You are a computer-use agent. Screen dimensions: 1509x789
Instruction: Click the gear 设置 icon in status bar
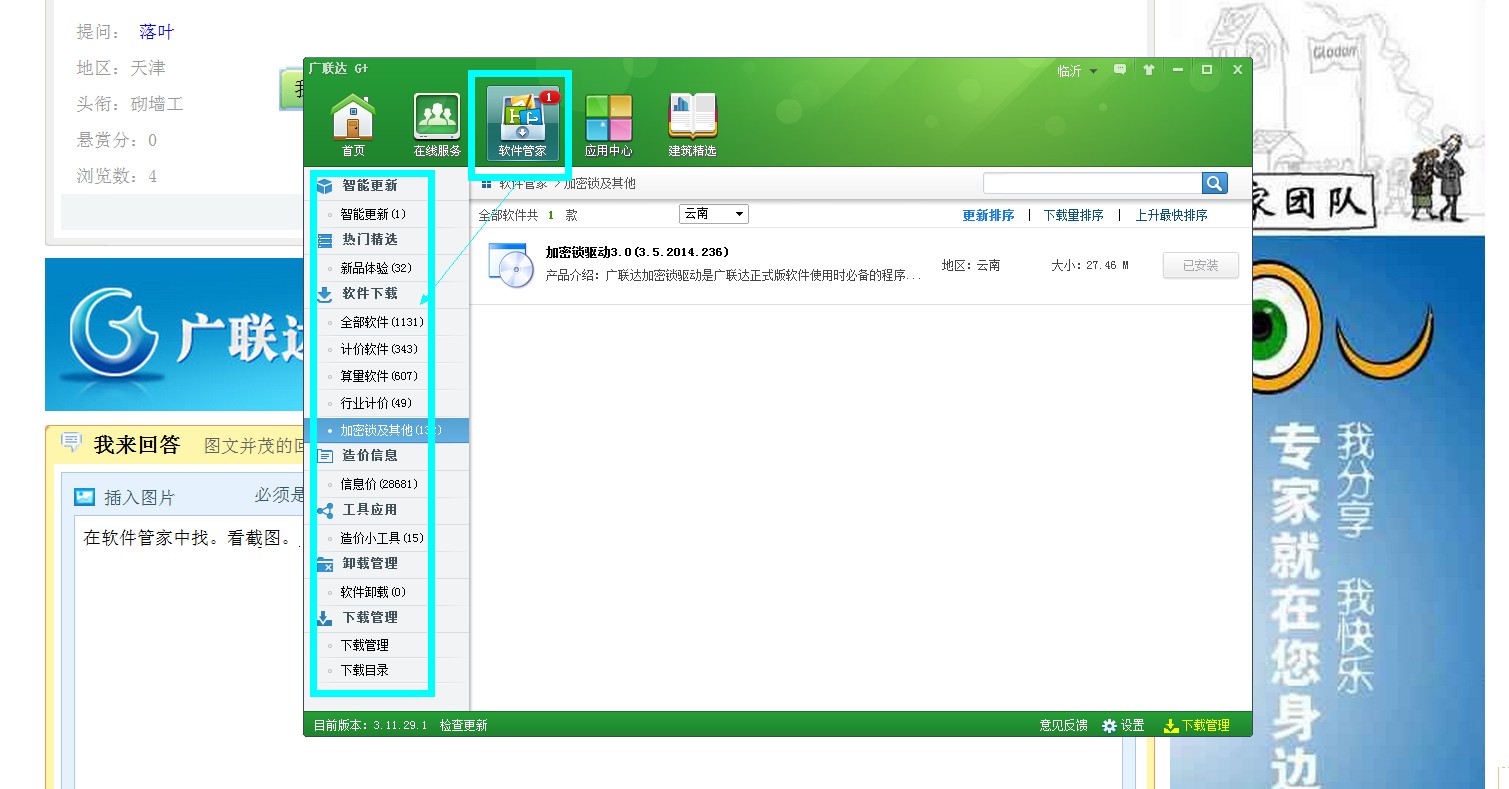[x=1109, y=726]
